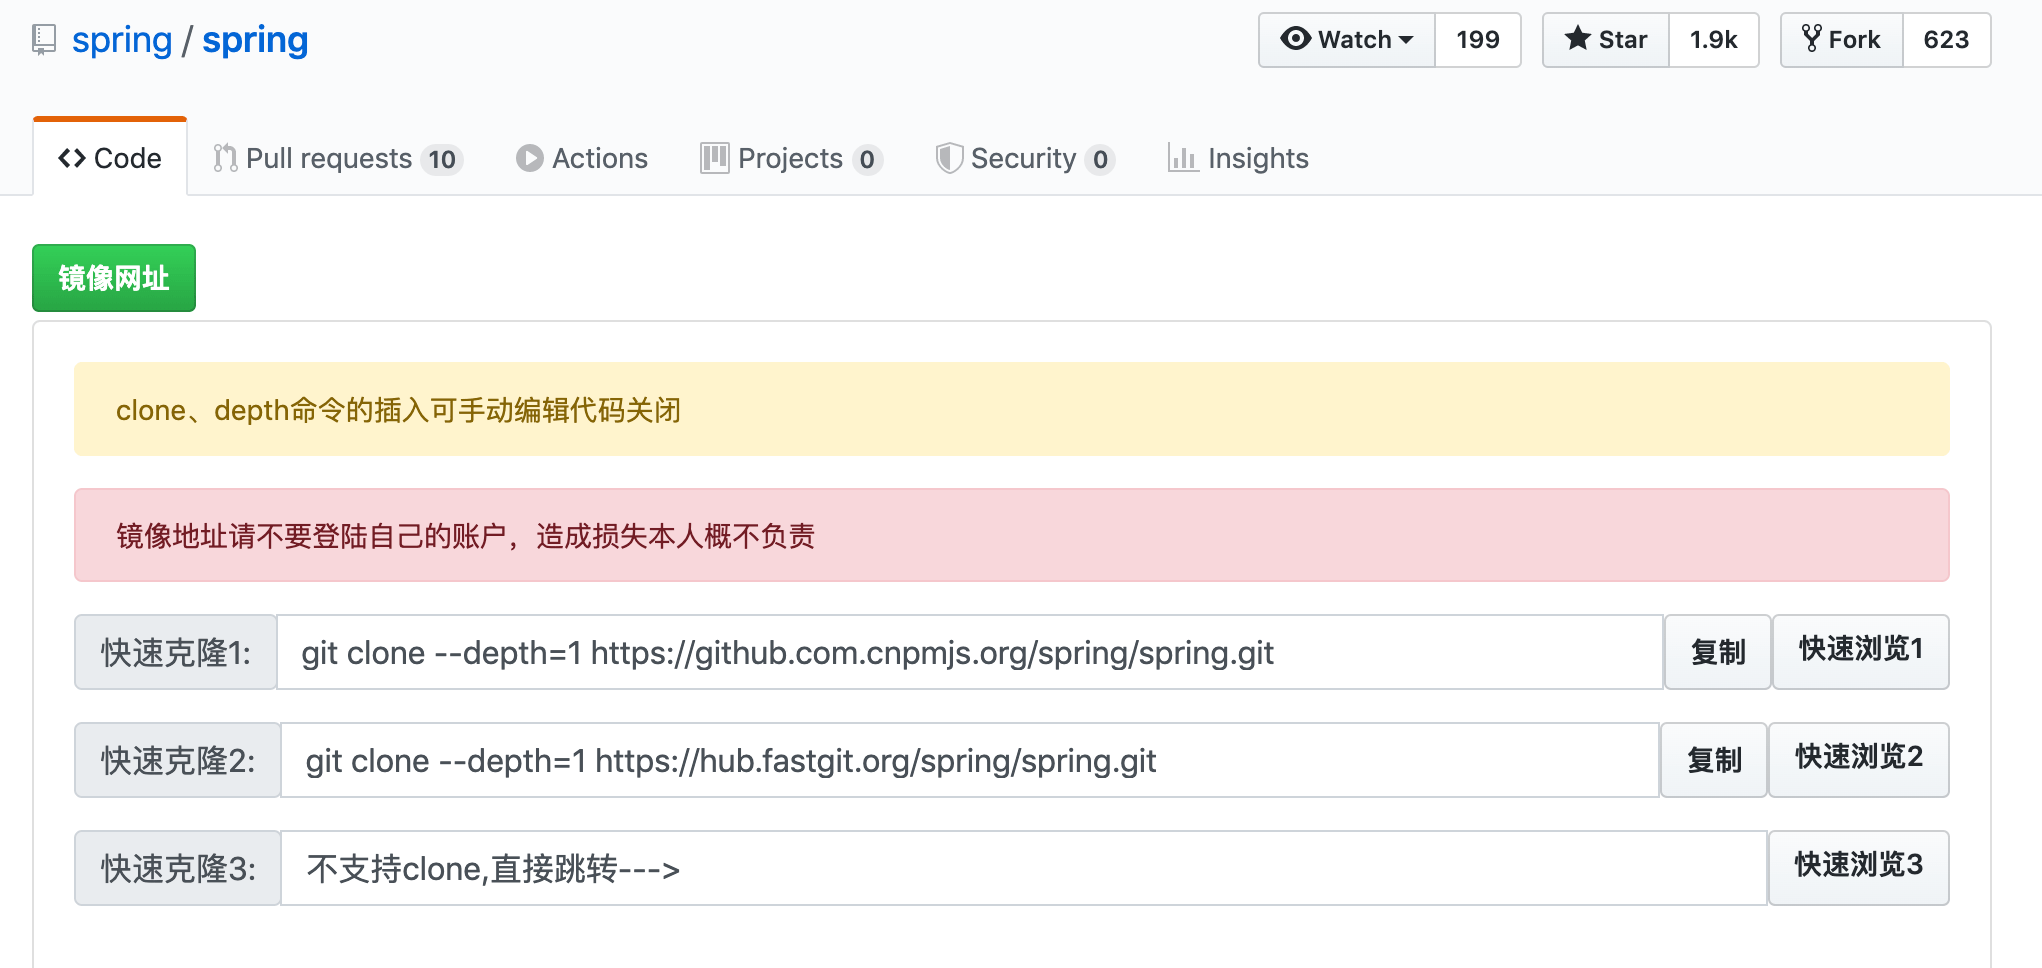Focus the 快速克隆2 clone command field
This screenshot has width=2042, height=968.
tap(970, 760)
